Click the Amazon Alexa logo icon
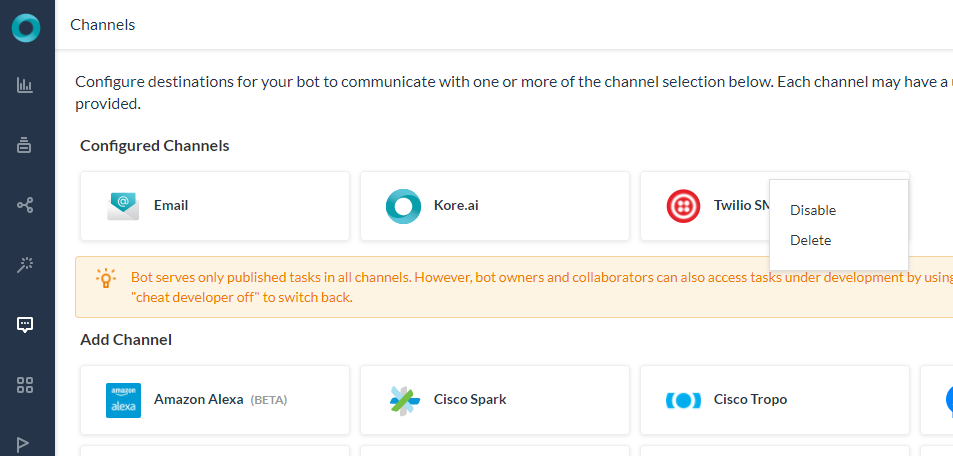The width and height of the screenshot is (953, 456). (123, 400)
